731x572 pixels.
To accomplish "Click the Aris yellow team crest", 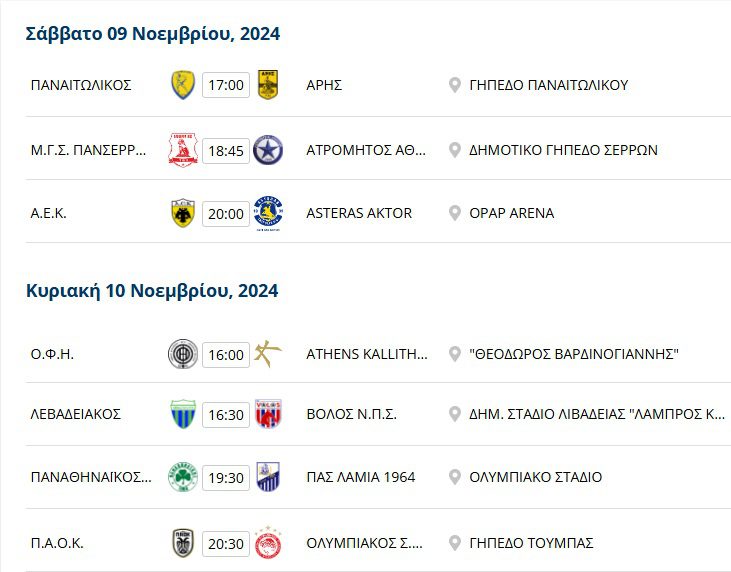I will (267, 84).
